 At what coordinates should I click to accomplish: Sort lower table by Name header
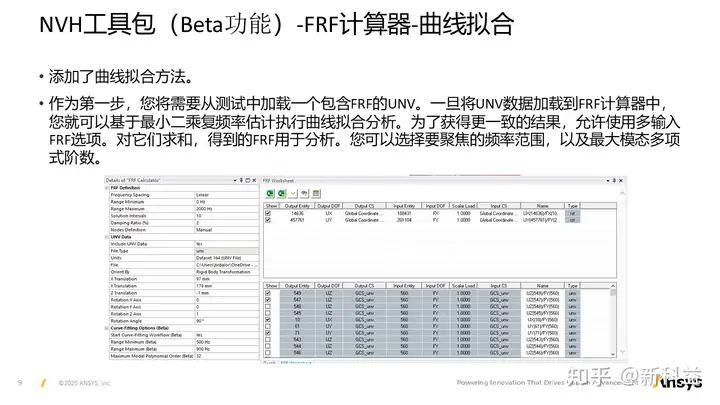(543, 286)
